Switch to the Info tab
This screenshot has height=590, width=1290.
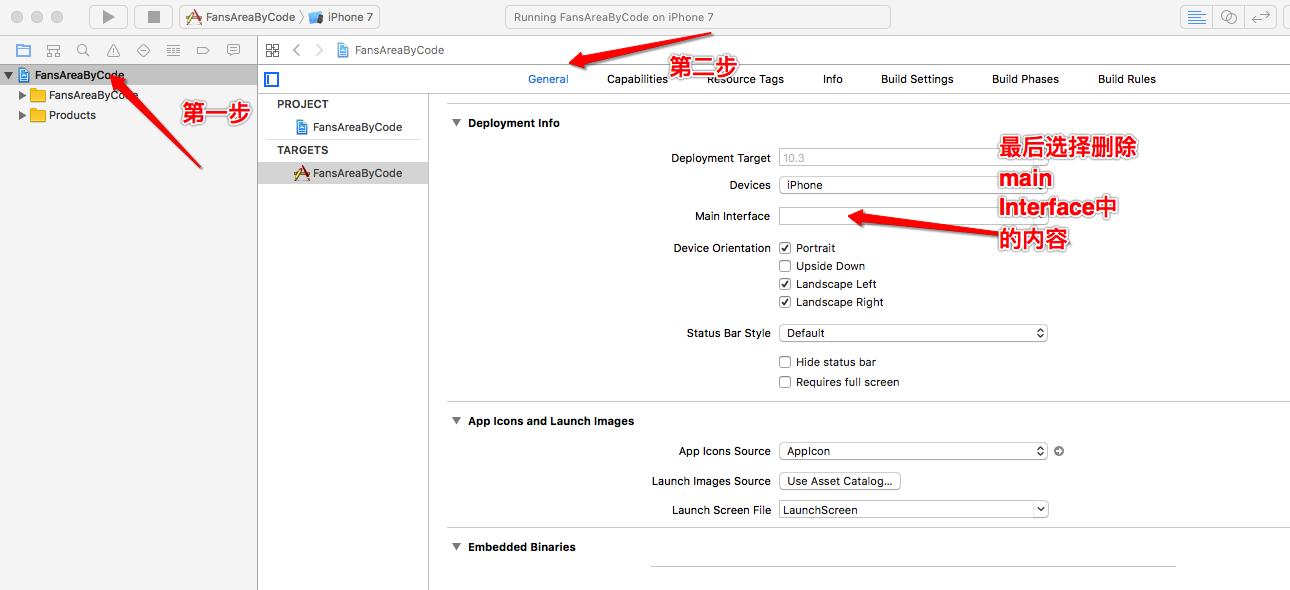833,79
